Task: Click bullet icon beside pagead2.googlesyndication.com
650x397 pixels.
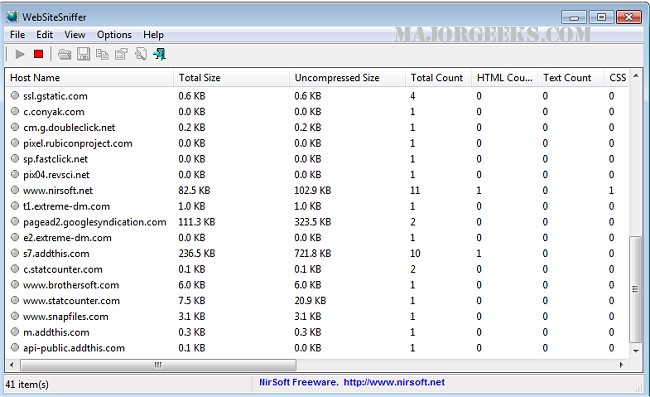Action: pyautogui.click(x=15, y=222)
